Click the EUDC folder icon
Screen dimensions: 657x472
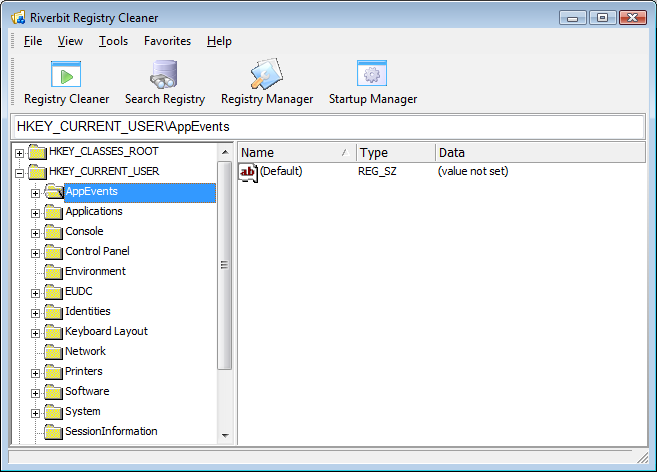tap(54, 292)
